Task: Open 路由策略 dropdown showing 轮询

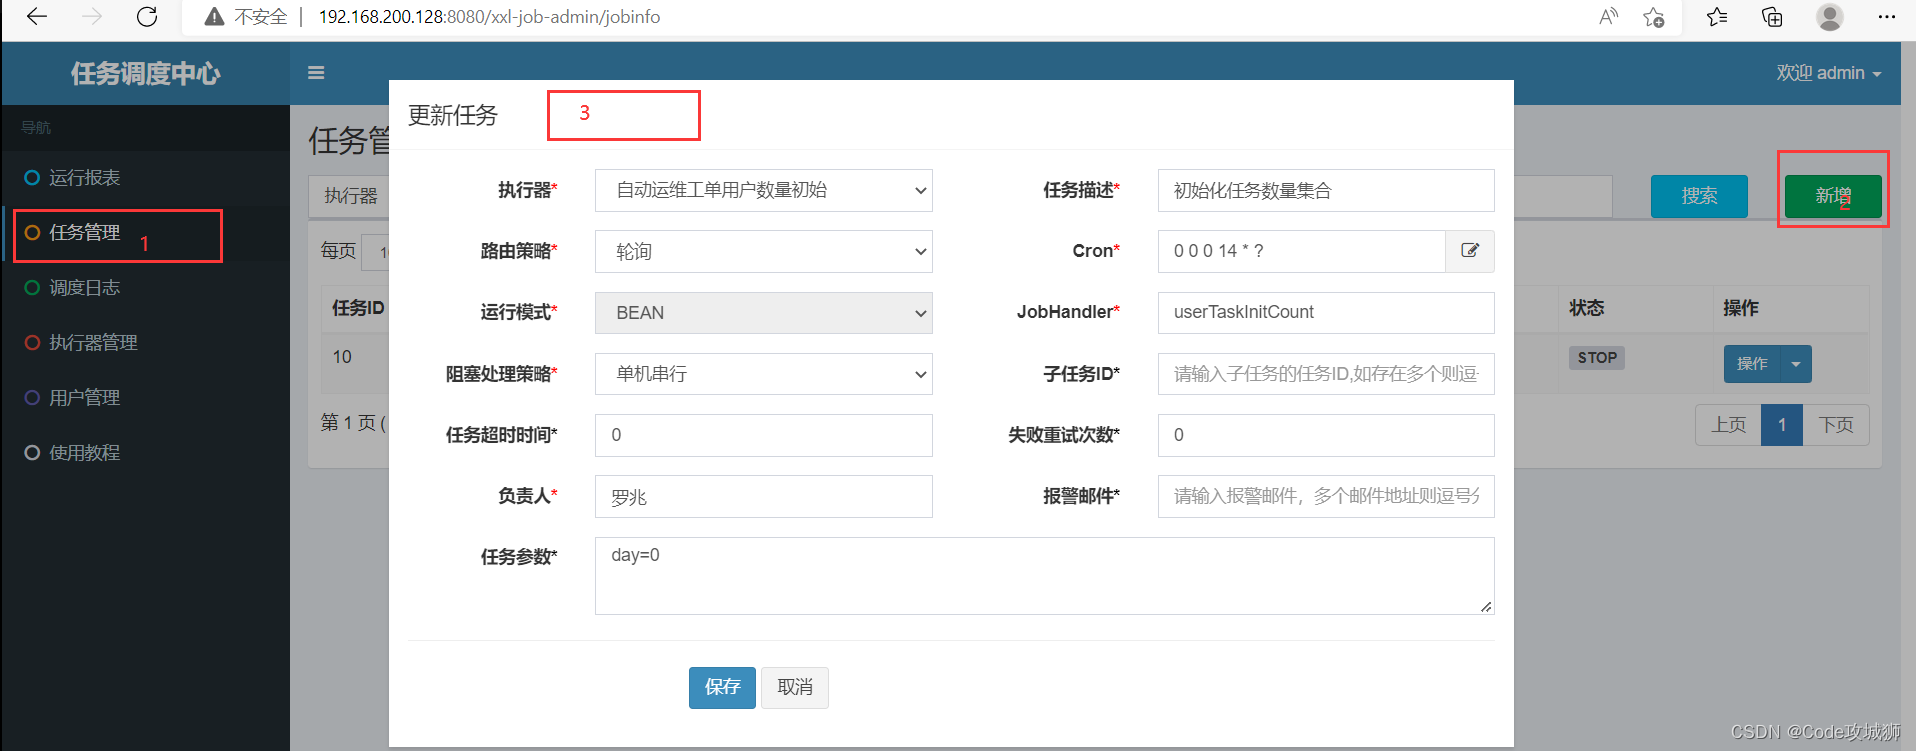Action: [764, 251]
